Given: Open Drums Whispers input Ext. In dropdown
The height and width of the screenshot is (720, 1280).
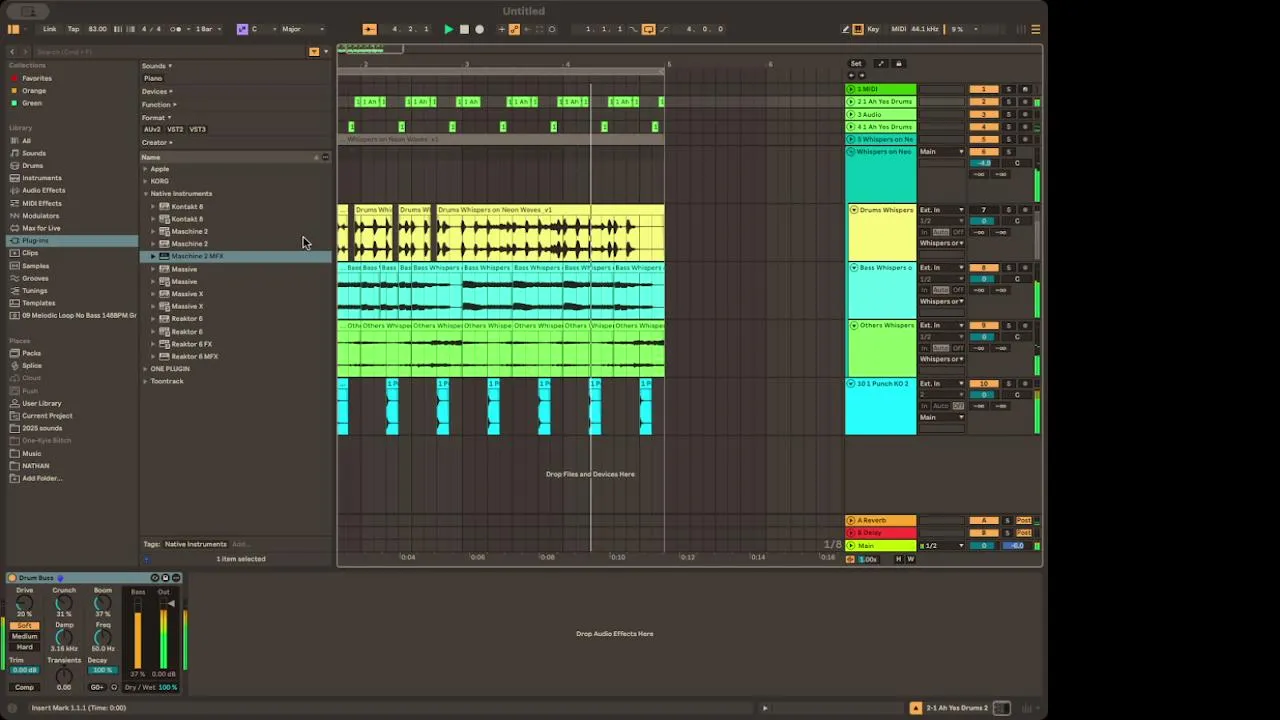Looking at the screenshot, I should [942, 210].
